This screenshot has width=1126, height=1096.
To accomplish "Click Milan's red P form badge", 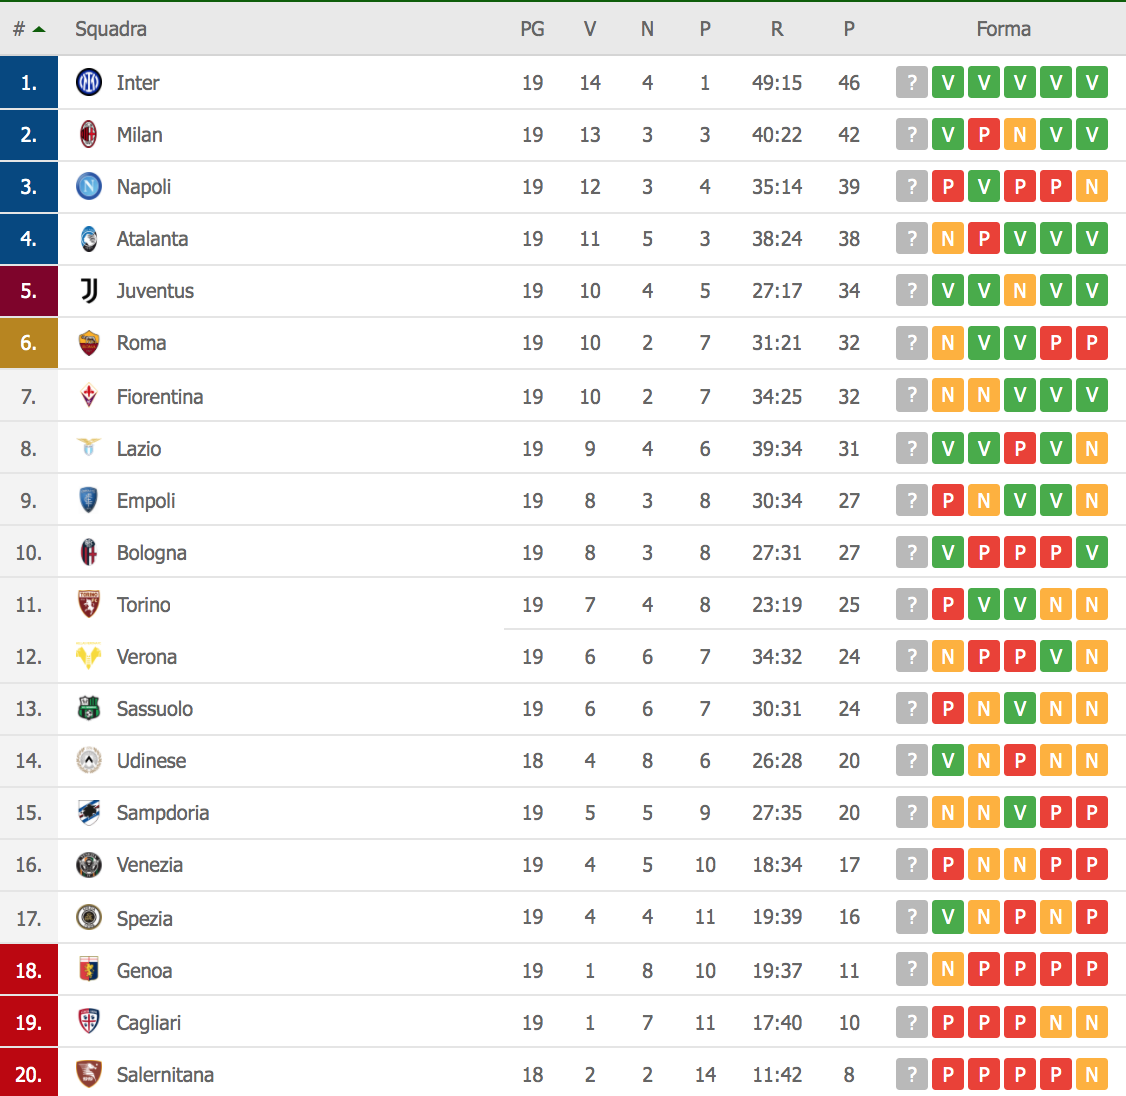I will click(x=984, y=135).
